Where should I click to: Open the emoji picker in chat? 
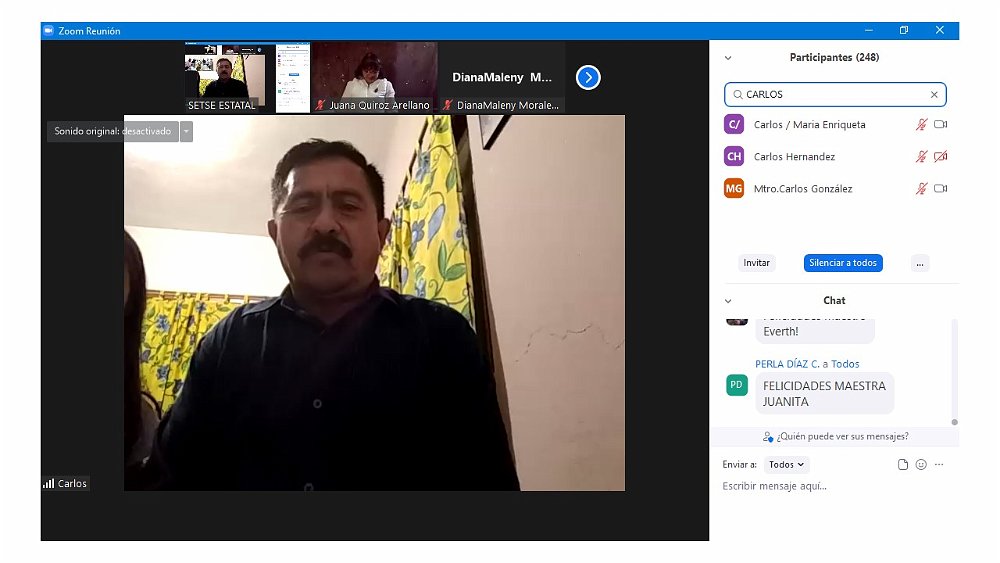(921, 465)
